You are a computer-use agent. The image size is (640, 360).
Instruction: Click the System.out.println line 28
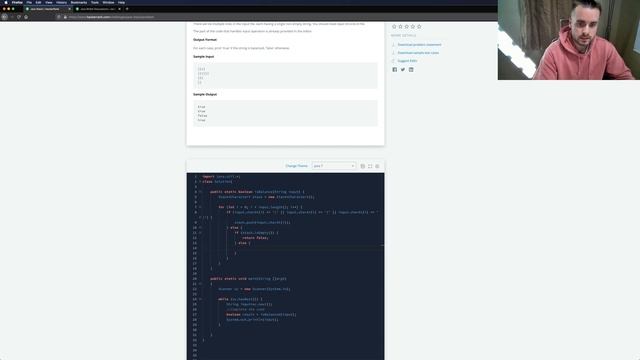tap(252, 320)
